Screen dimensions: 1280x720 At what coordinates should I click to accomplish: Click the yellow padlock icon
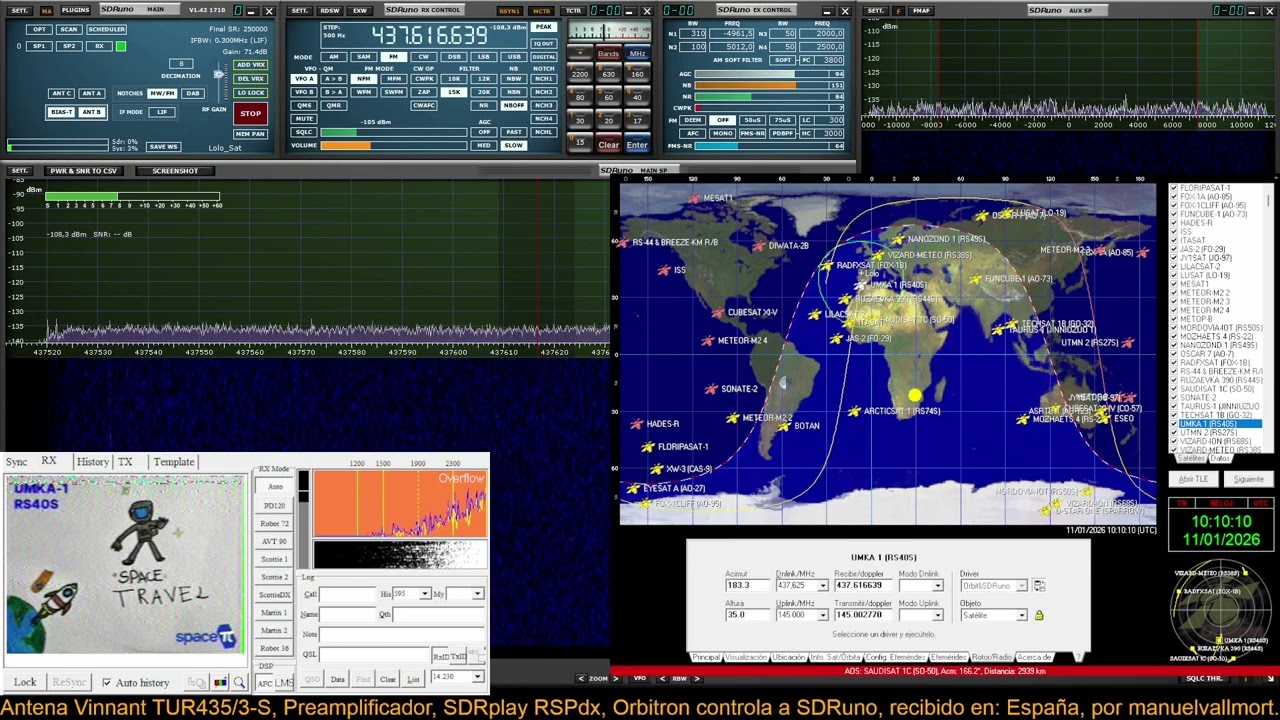(x=1039, y=615)
